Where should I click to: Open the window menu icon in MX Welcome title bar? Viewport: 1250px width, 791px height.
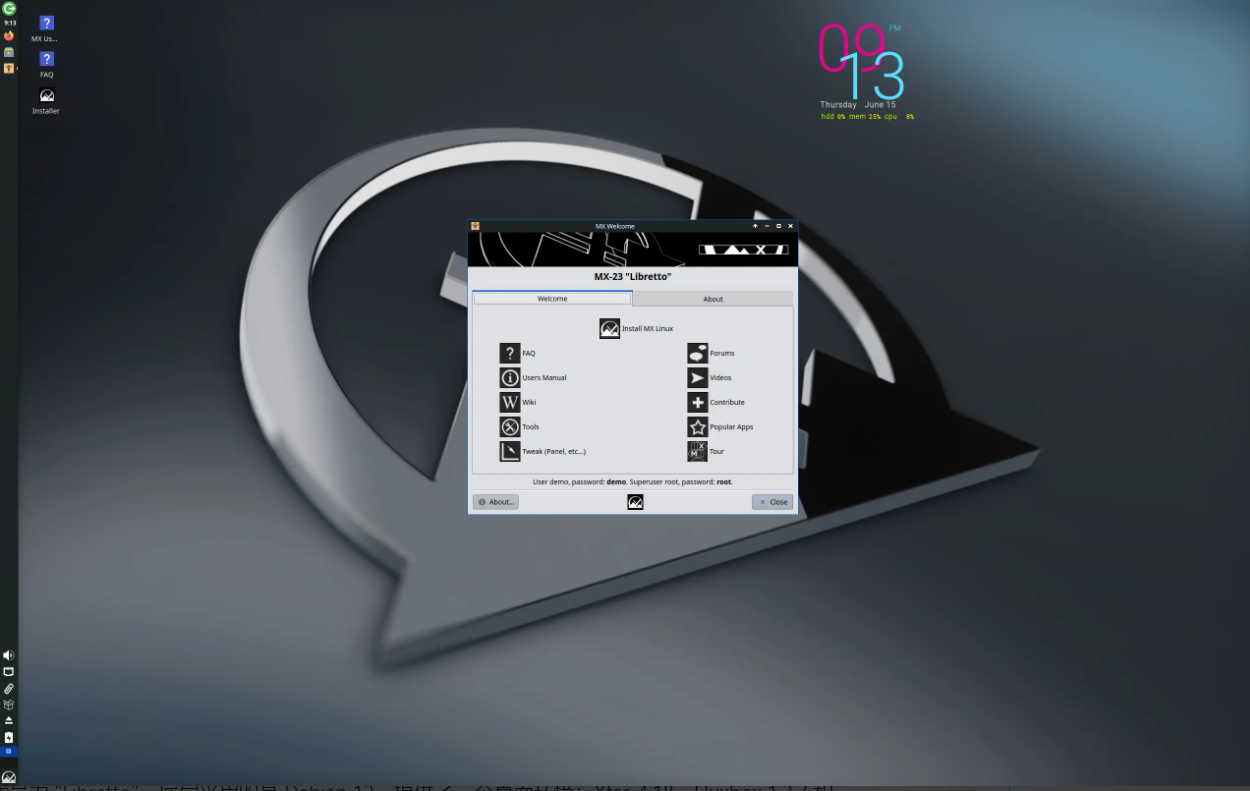click(475, 226)
